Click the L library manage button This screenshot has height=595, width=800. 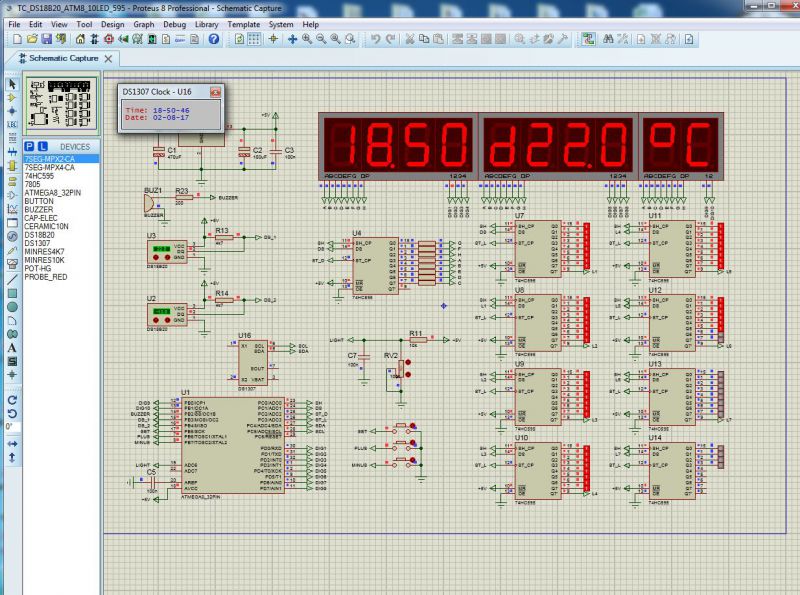tap(42, 146)
